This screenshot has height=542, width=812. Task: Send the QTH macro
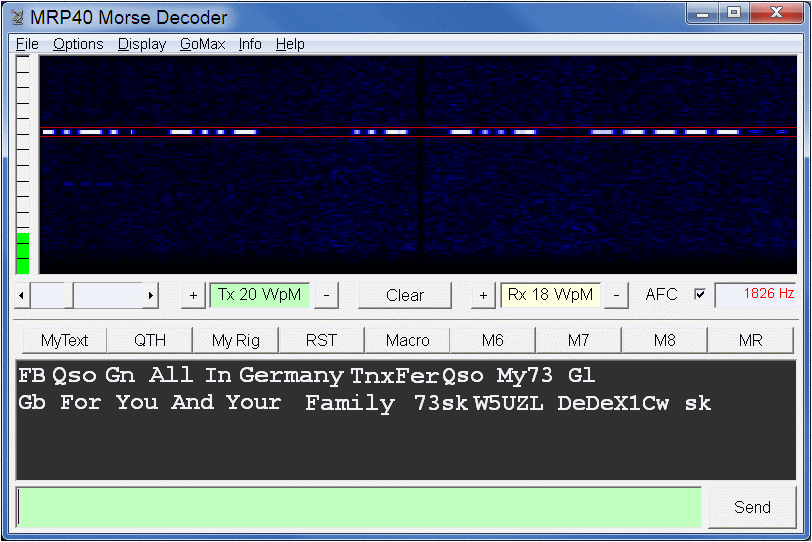point(150,340)
